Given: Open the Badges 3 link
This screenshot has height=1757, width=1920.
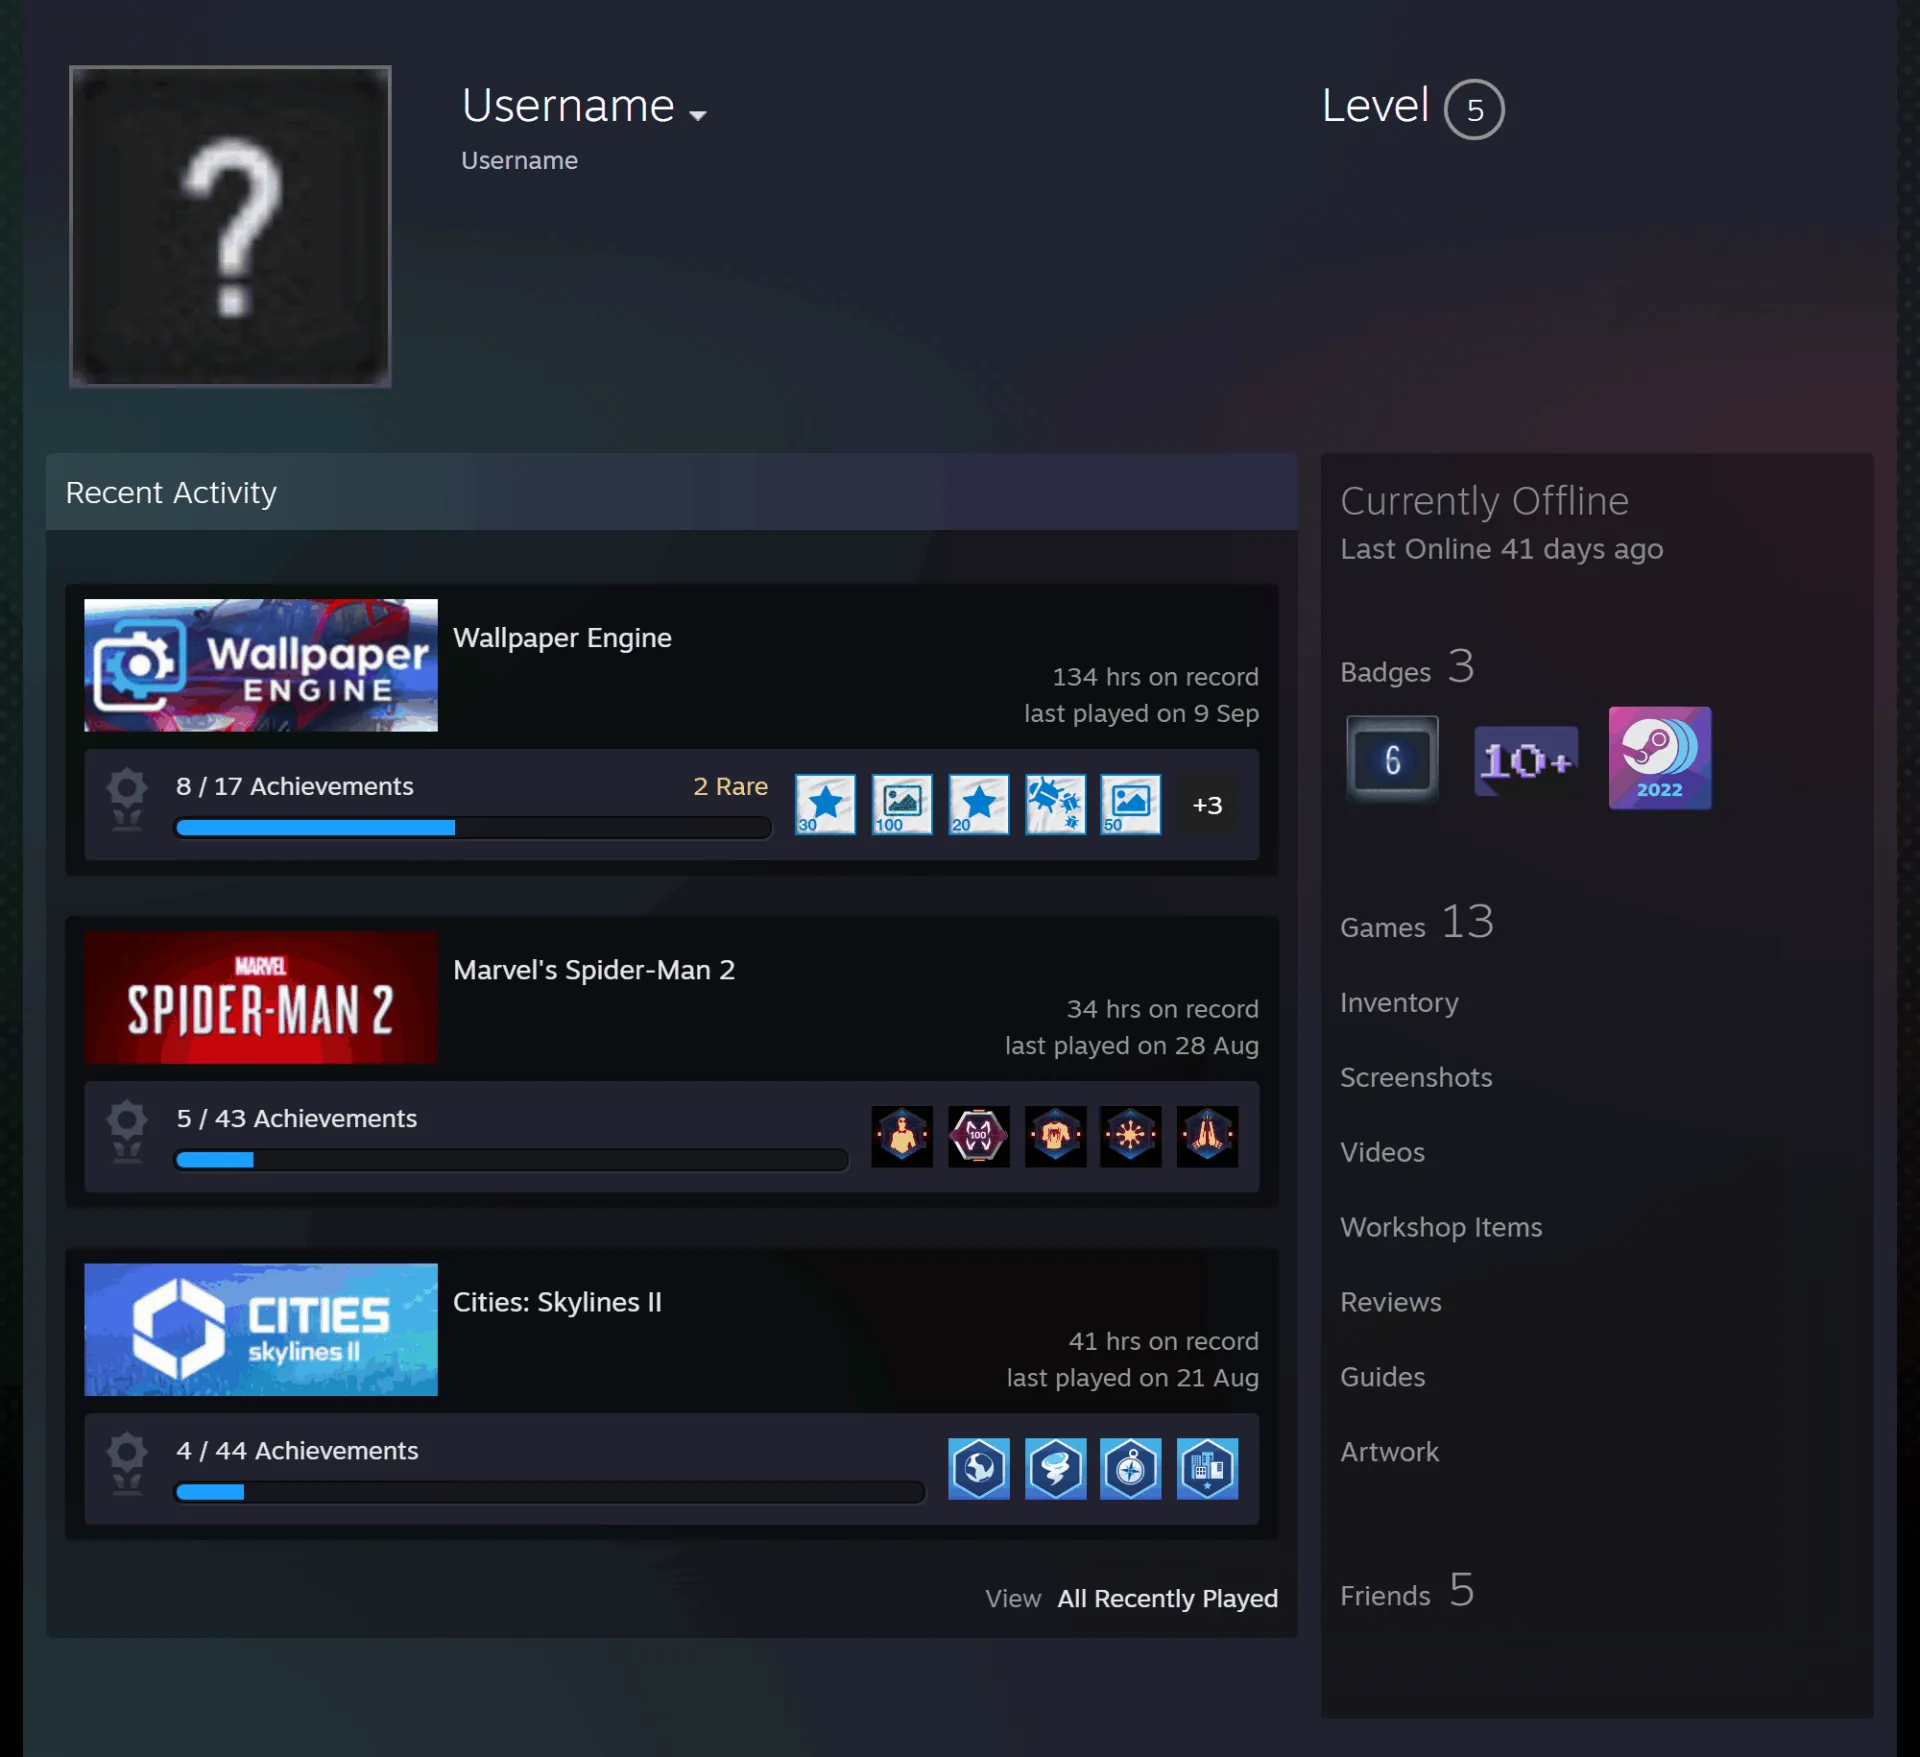Looking at the screenshot, I should point(1407,667).
